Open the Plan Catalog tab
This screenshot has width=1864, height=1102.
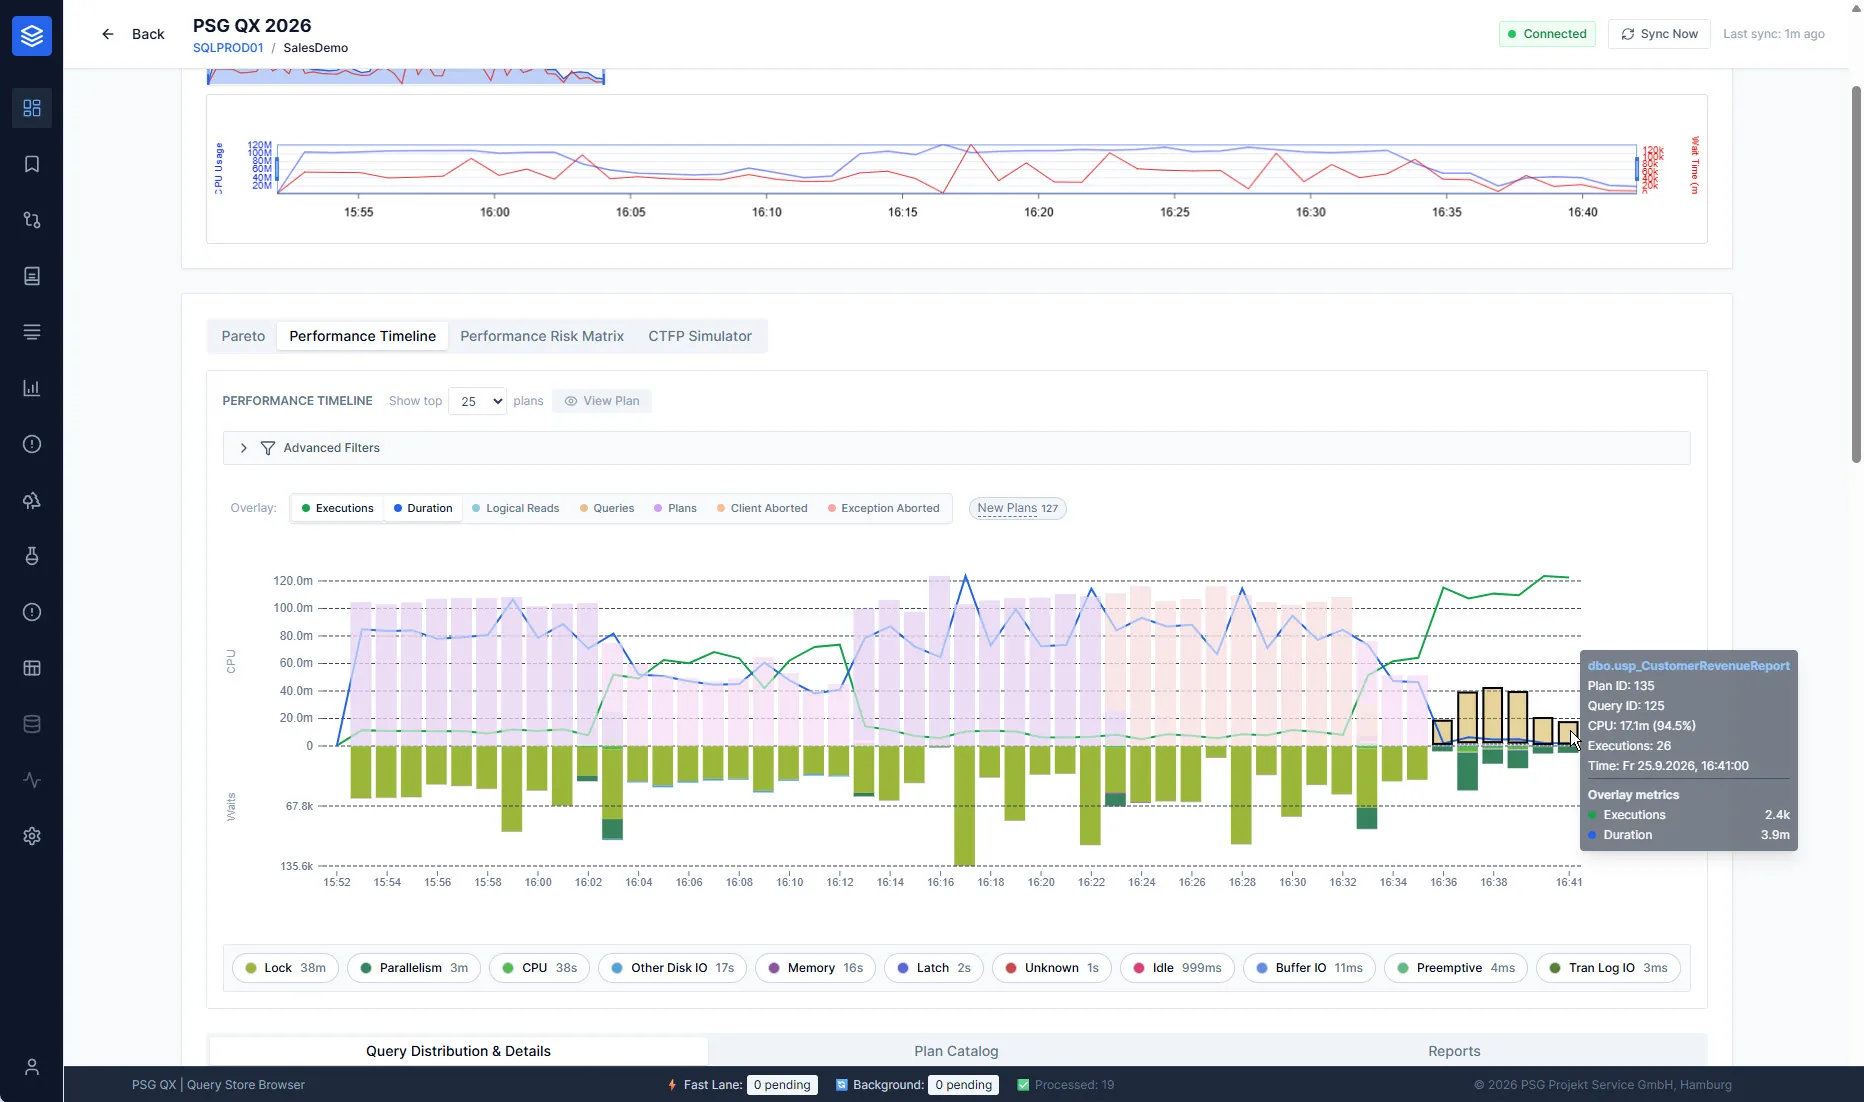click(x=956, y=1051)
